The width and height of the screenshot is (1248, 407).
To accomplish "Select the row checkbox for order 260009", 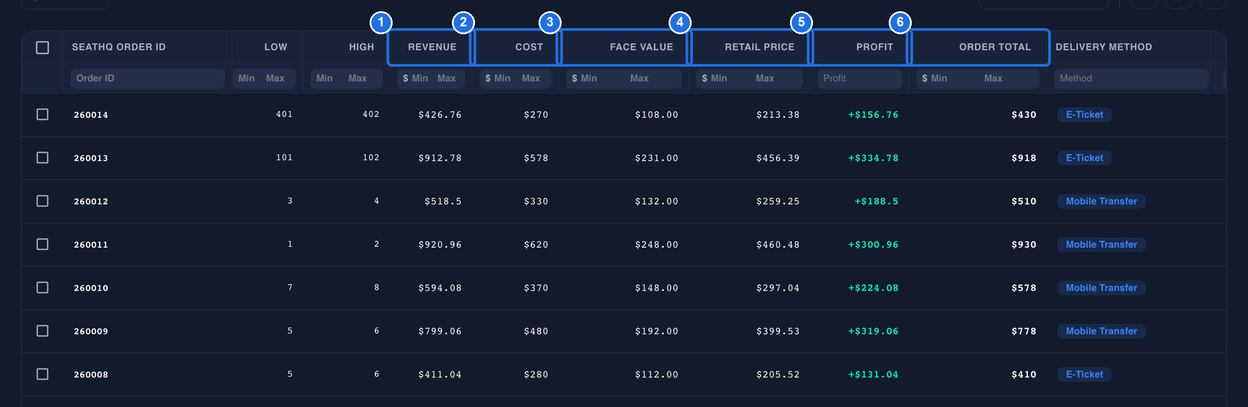I will pos(42,331).
